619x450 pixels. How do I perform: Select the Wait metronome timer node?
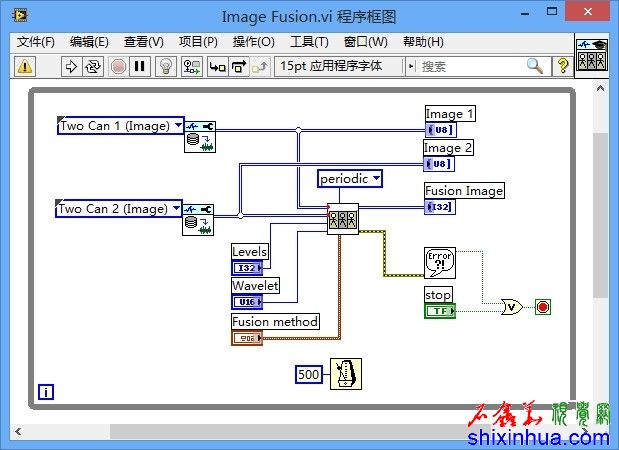pyautogui.click(x=345, y=374)
